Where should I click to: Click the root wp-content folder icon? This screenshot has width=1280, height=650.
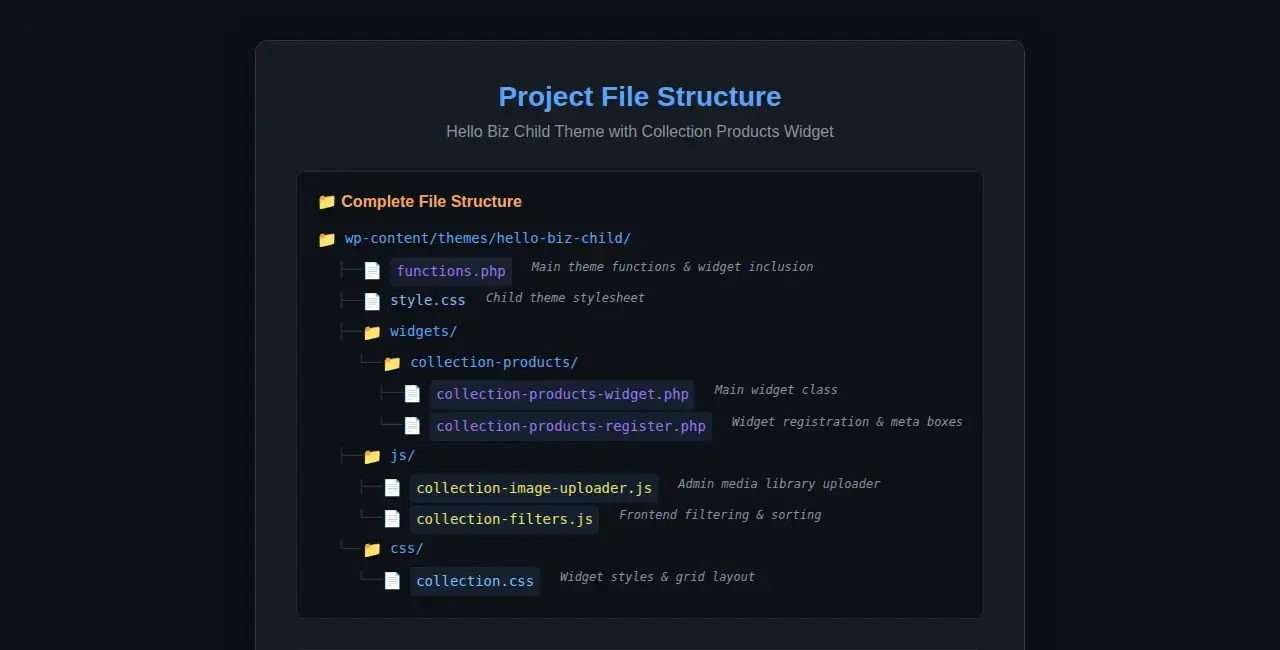click(x=327, y=240)
